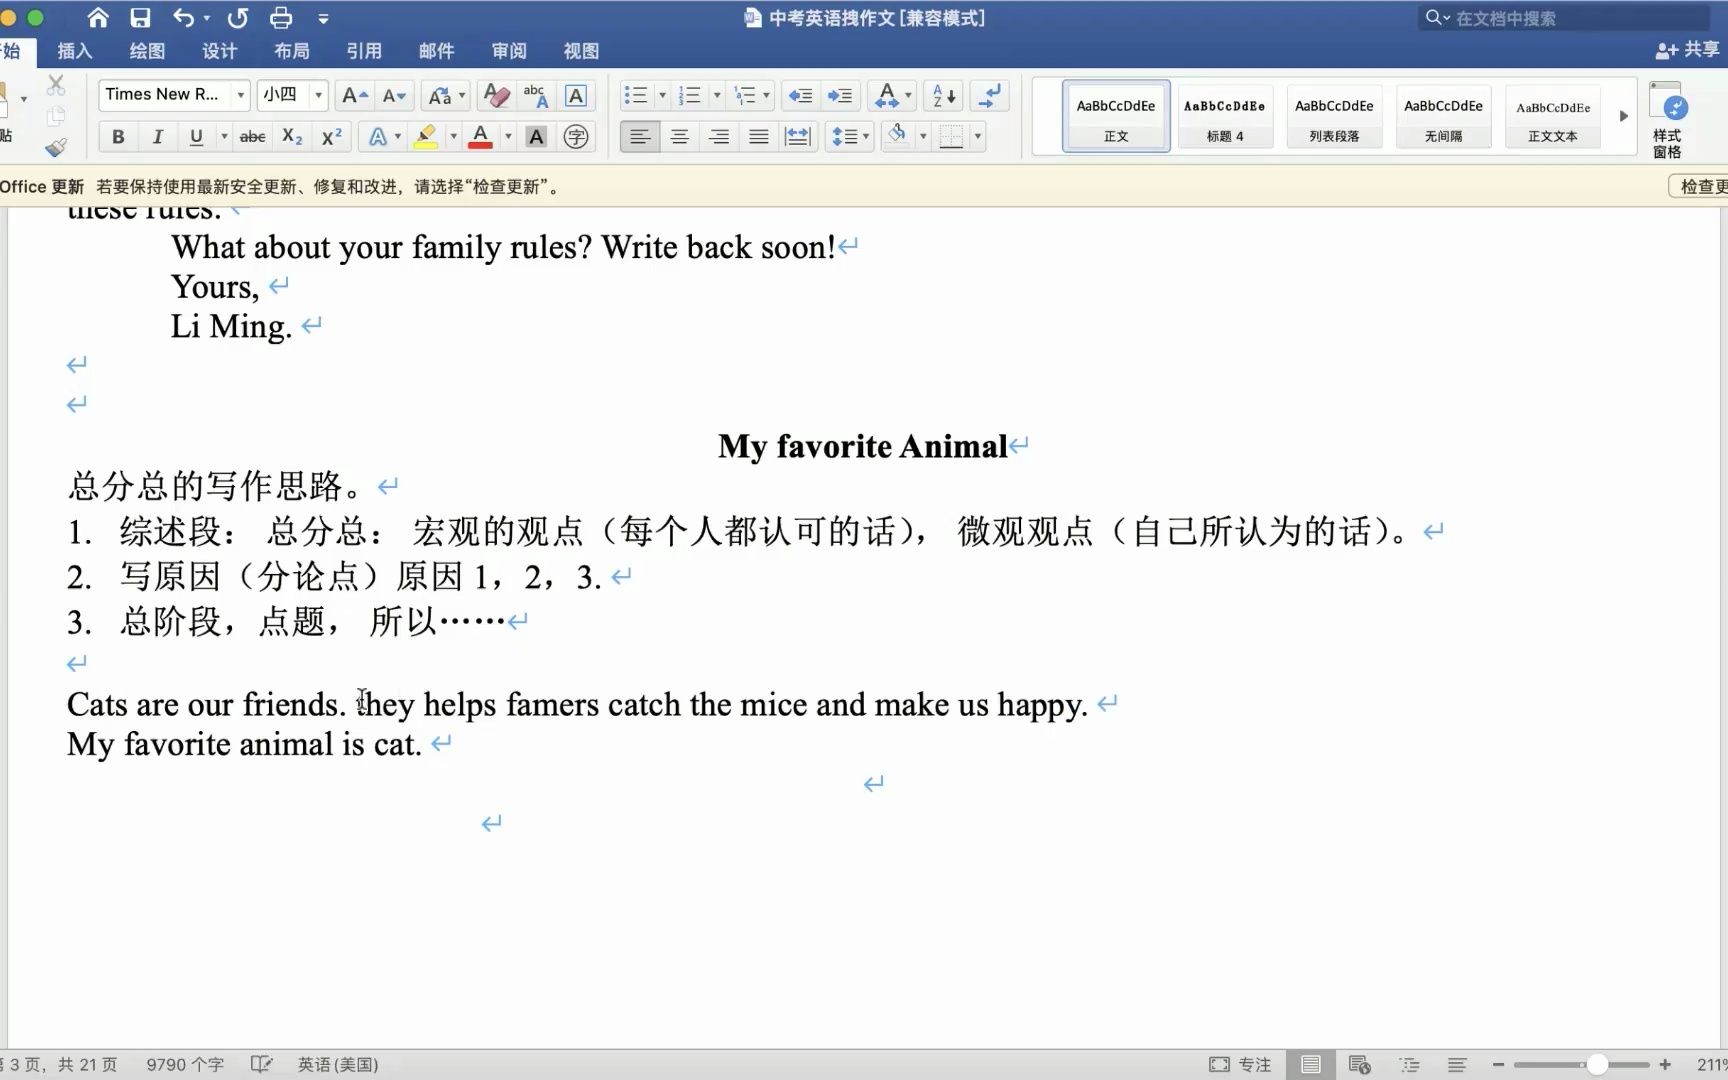Viewport: 1728px width, 1080px height.
Task: Toggle italic formatting
Action: (x=157, y=136)
